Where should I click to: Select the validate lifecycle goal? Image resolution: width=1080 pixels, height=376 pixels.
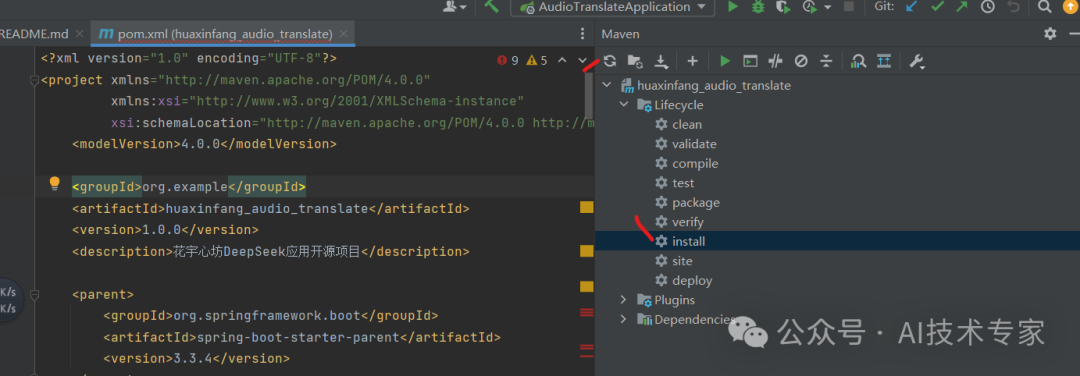click(x=694, y=144)
